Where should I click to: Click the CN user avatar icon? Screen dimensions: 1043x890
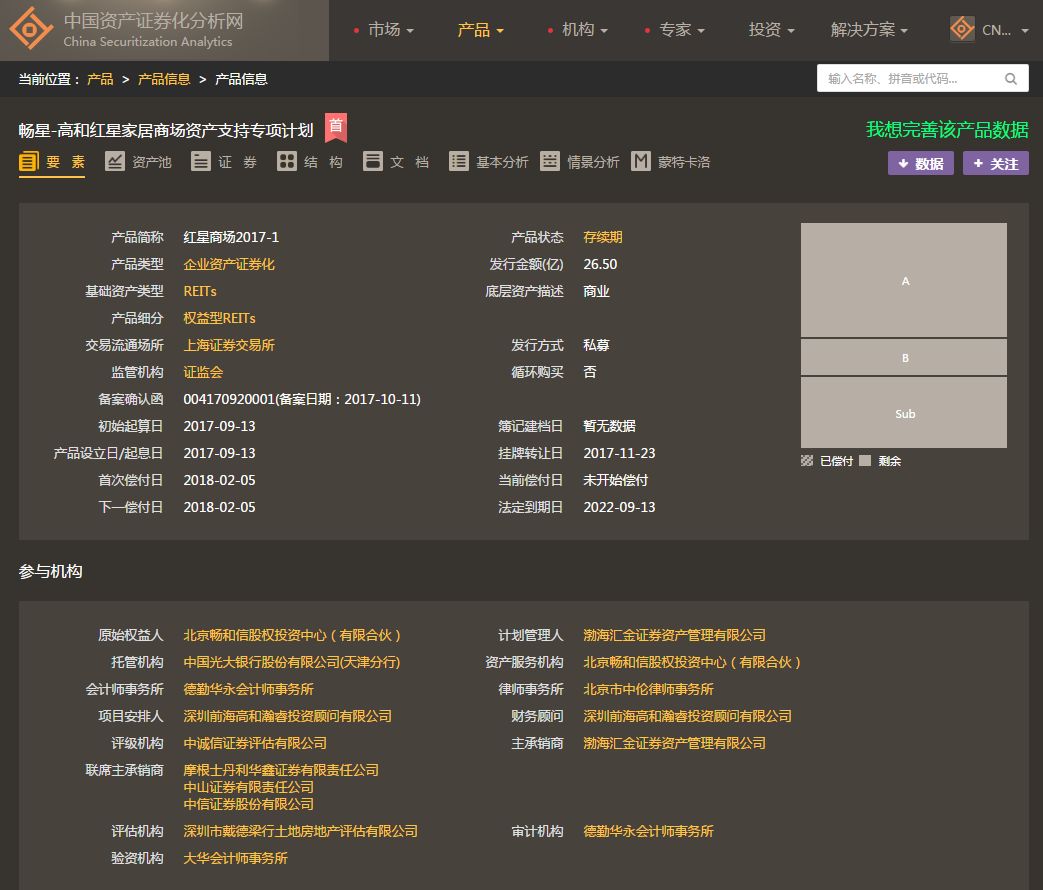[962, 29]
